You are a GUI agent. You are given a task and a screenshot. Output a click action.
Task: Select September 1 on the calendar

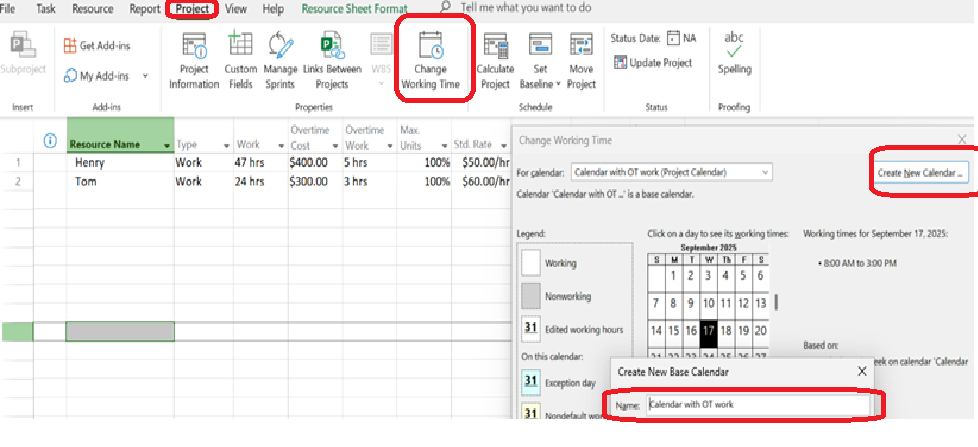(x=673, y=276)
